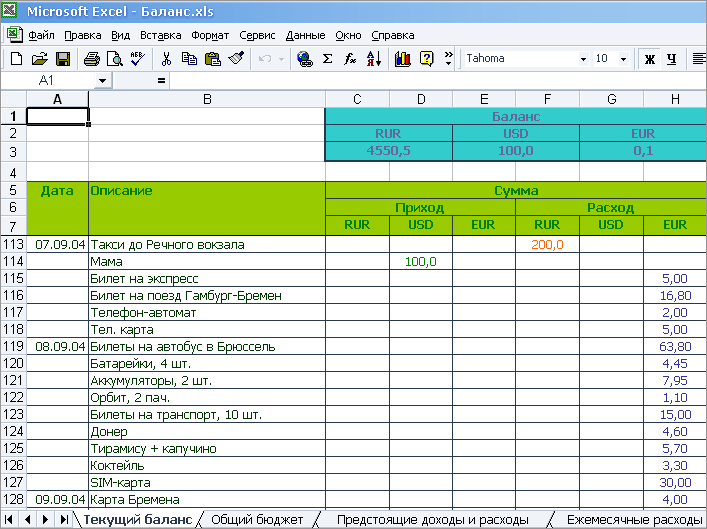
Task: Select column B header
Action: point(207,99)
